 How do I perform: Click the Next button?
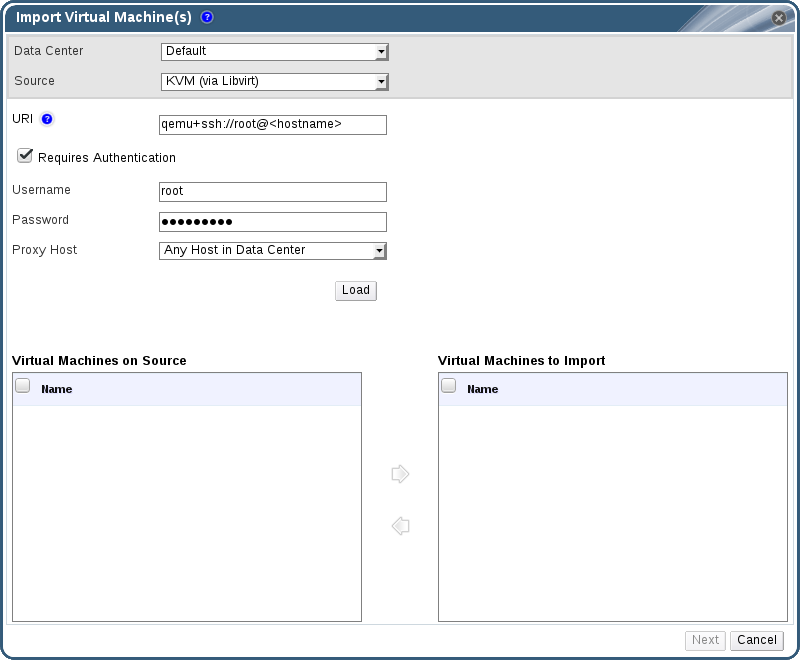[705, 640]
